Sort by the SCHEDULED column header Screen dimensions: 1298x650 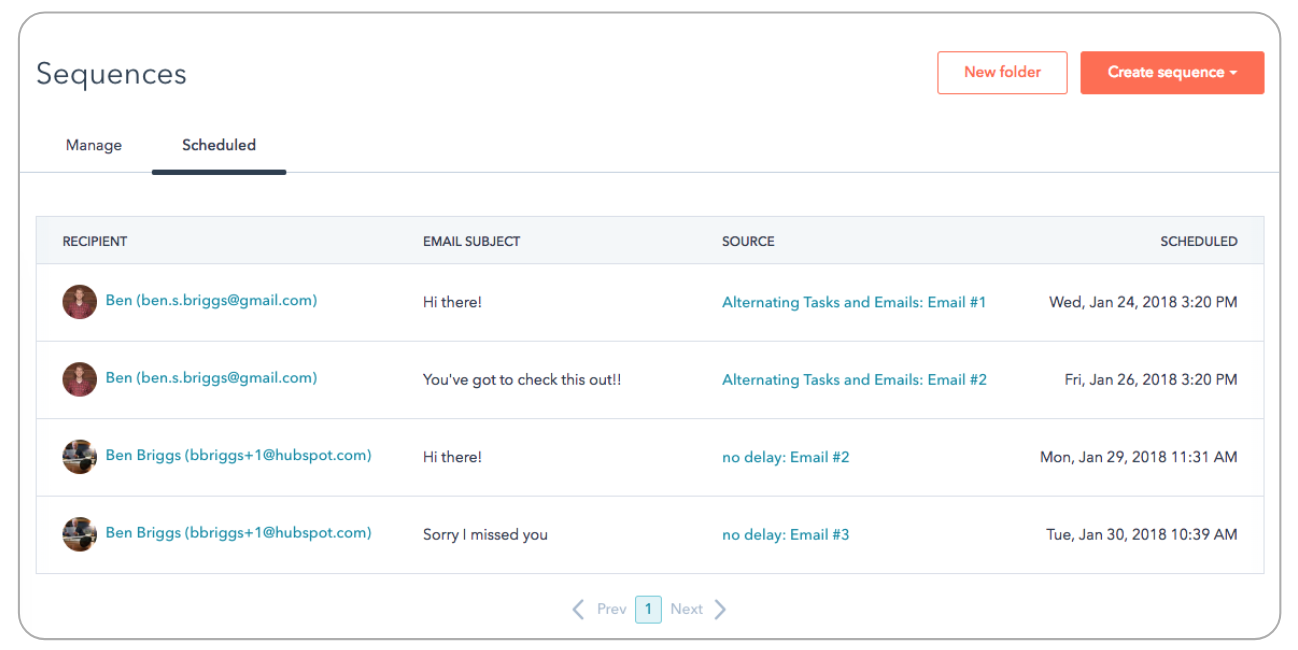[1199, 241]
